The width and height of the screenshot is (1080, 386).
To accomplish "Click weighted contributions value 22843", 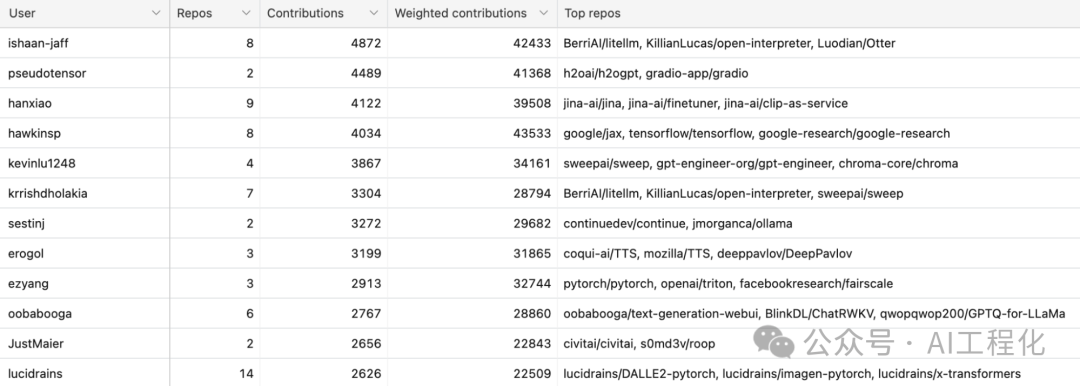I will tap(532, 343).
